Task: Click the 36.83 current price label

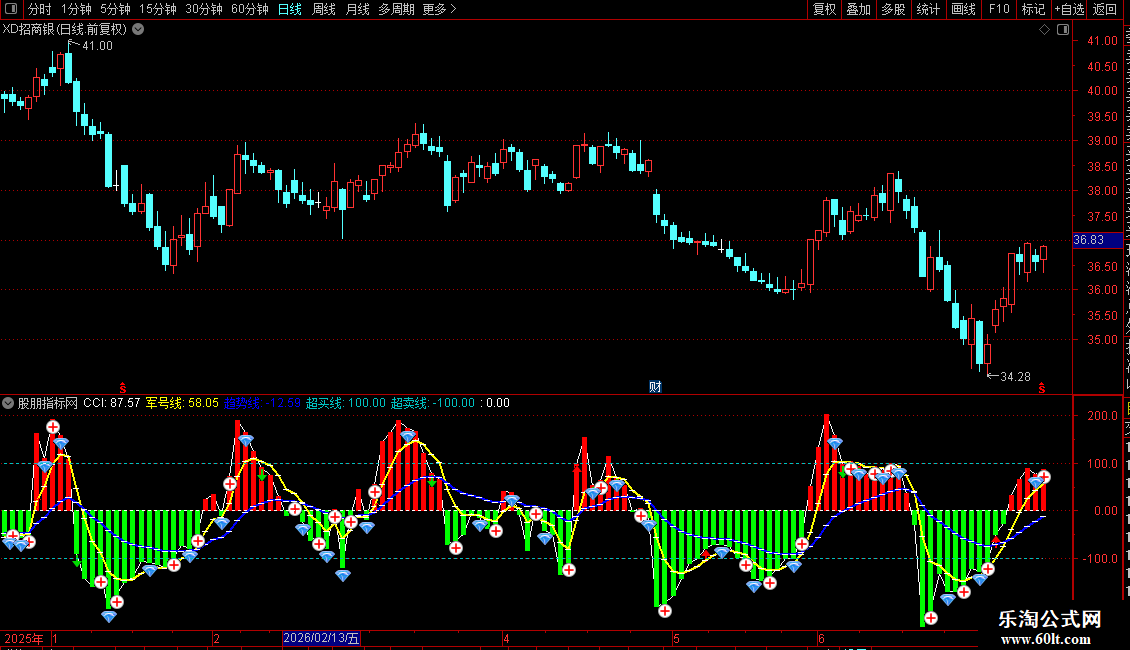Action: [x=1097, y=240]
